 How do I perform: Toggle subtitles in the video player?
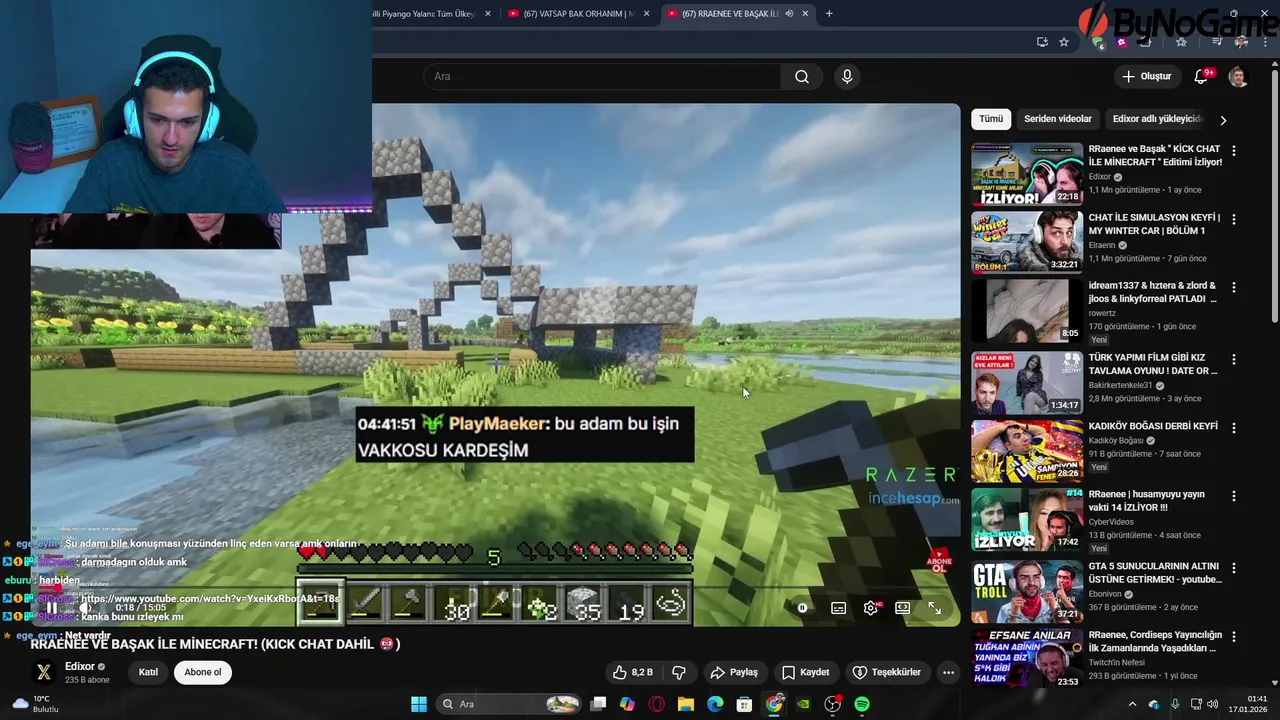point(838,608)
